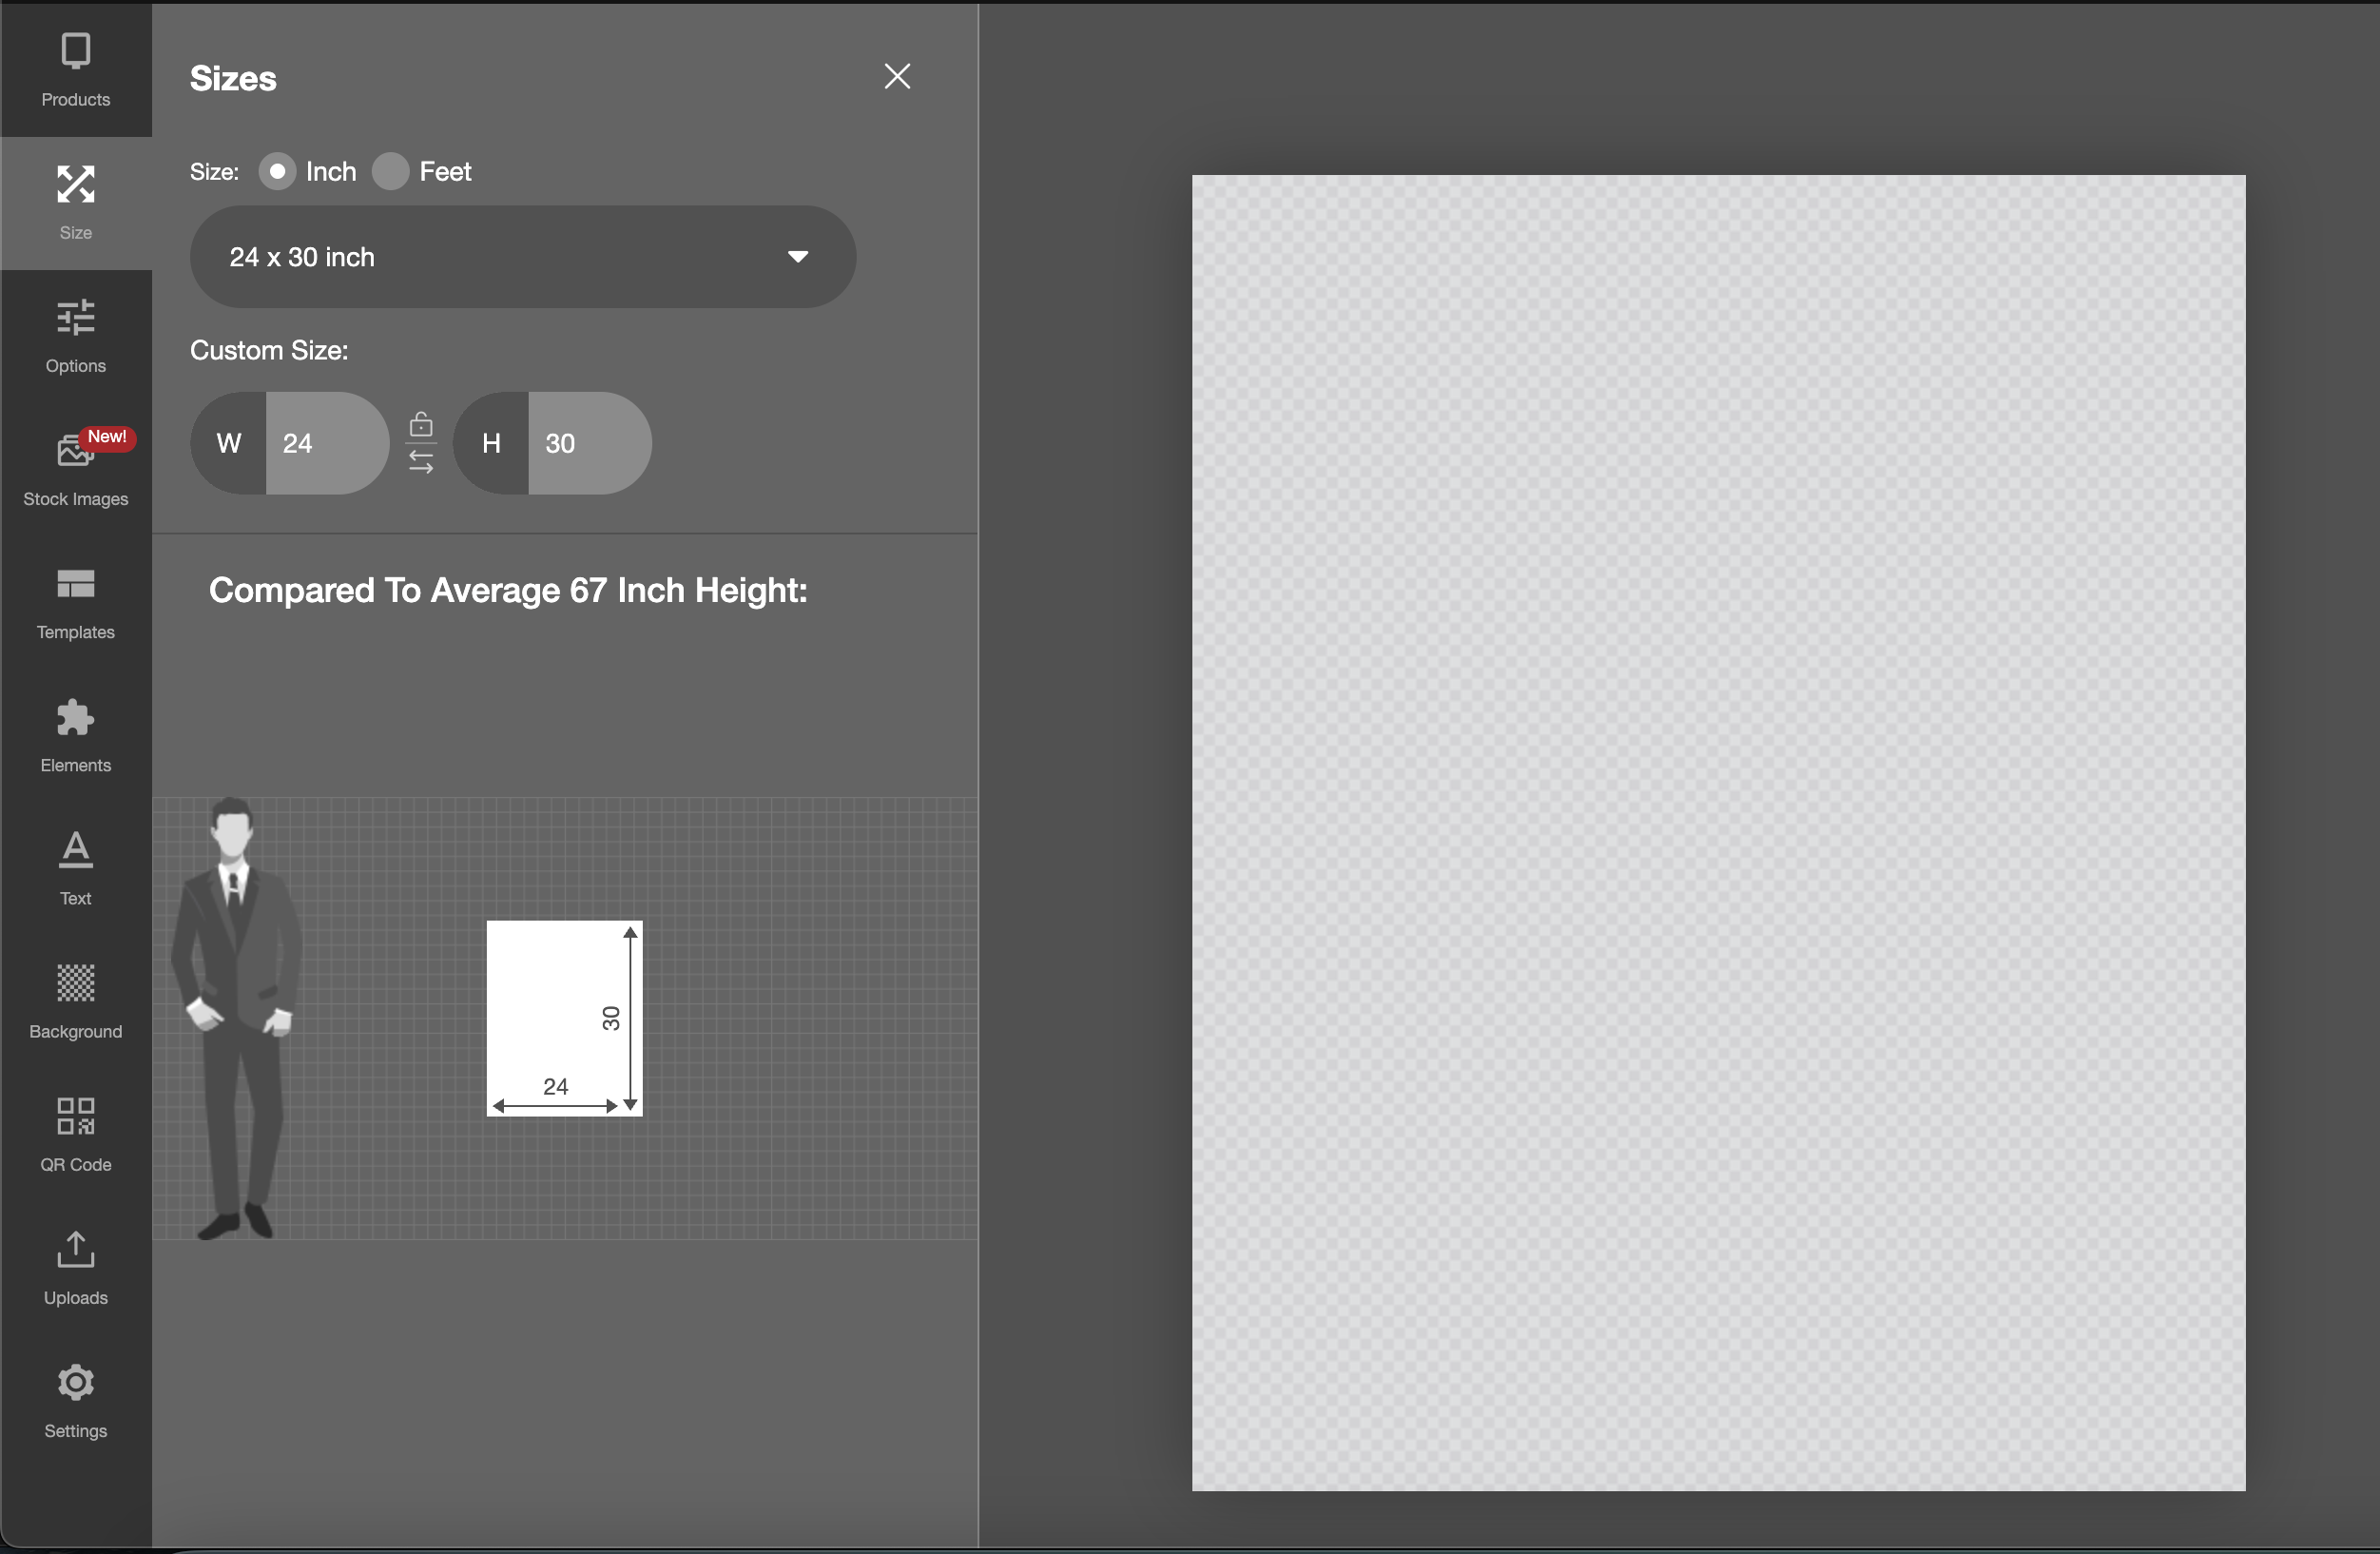Select the Size sidebar tool

point(76,203)
